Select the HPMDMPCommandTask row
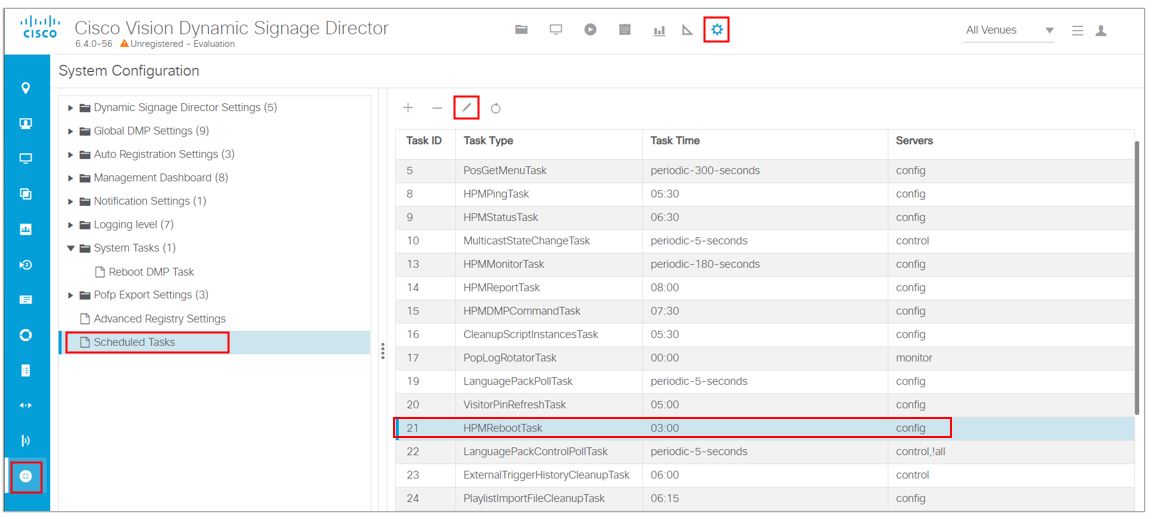 click(764, 311)
